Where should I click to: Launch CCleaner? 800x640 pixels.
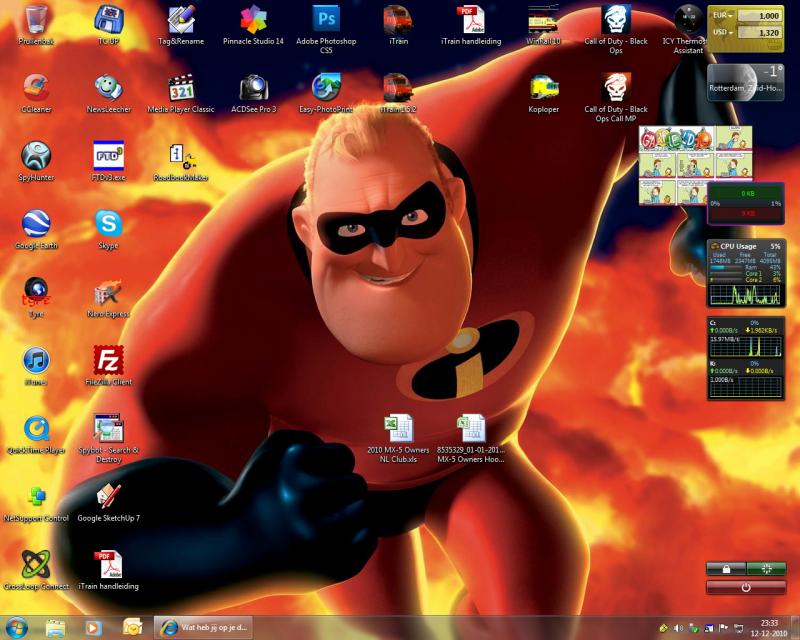[36, 92]
